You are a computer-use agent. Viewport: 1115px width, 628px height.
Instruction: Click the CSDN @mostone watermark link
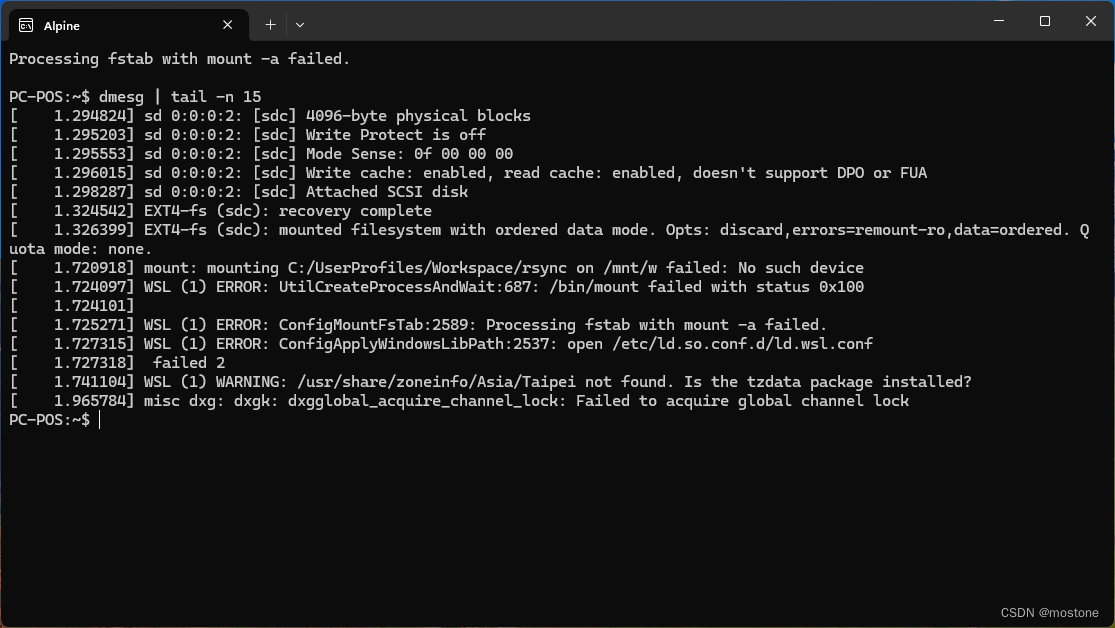point(1050,613)
